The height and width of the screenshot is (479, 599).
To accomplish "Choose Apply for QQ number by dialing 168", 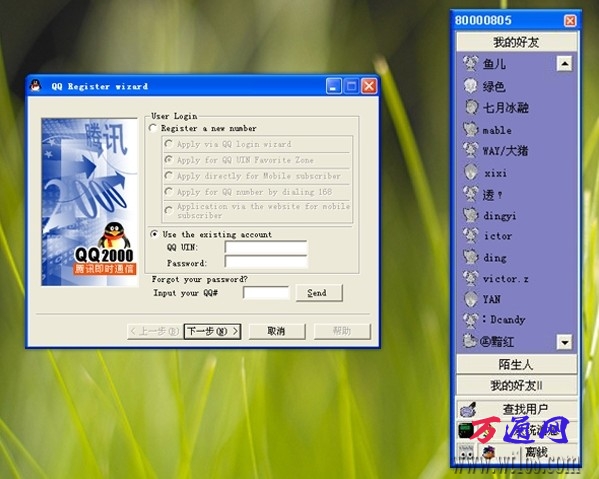I will (x=248, y=192).
